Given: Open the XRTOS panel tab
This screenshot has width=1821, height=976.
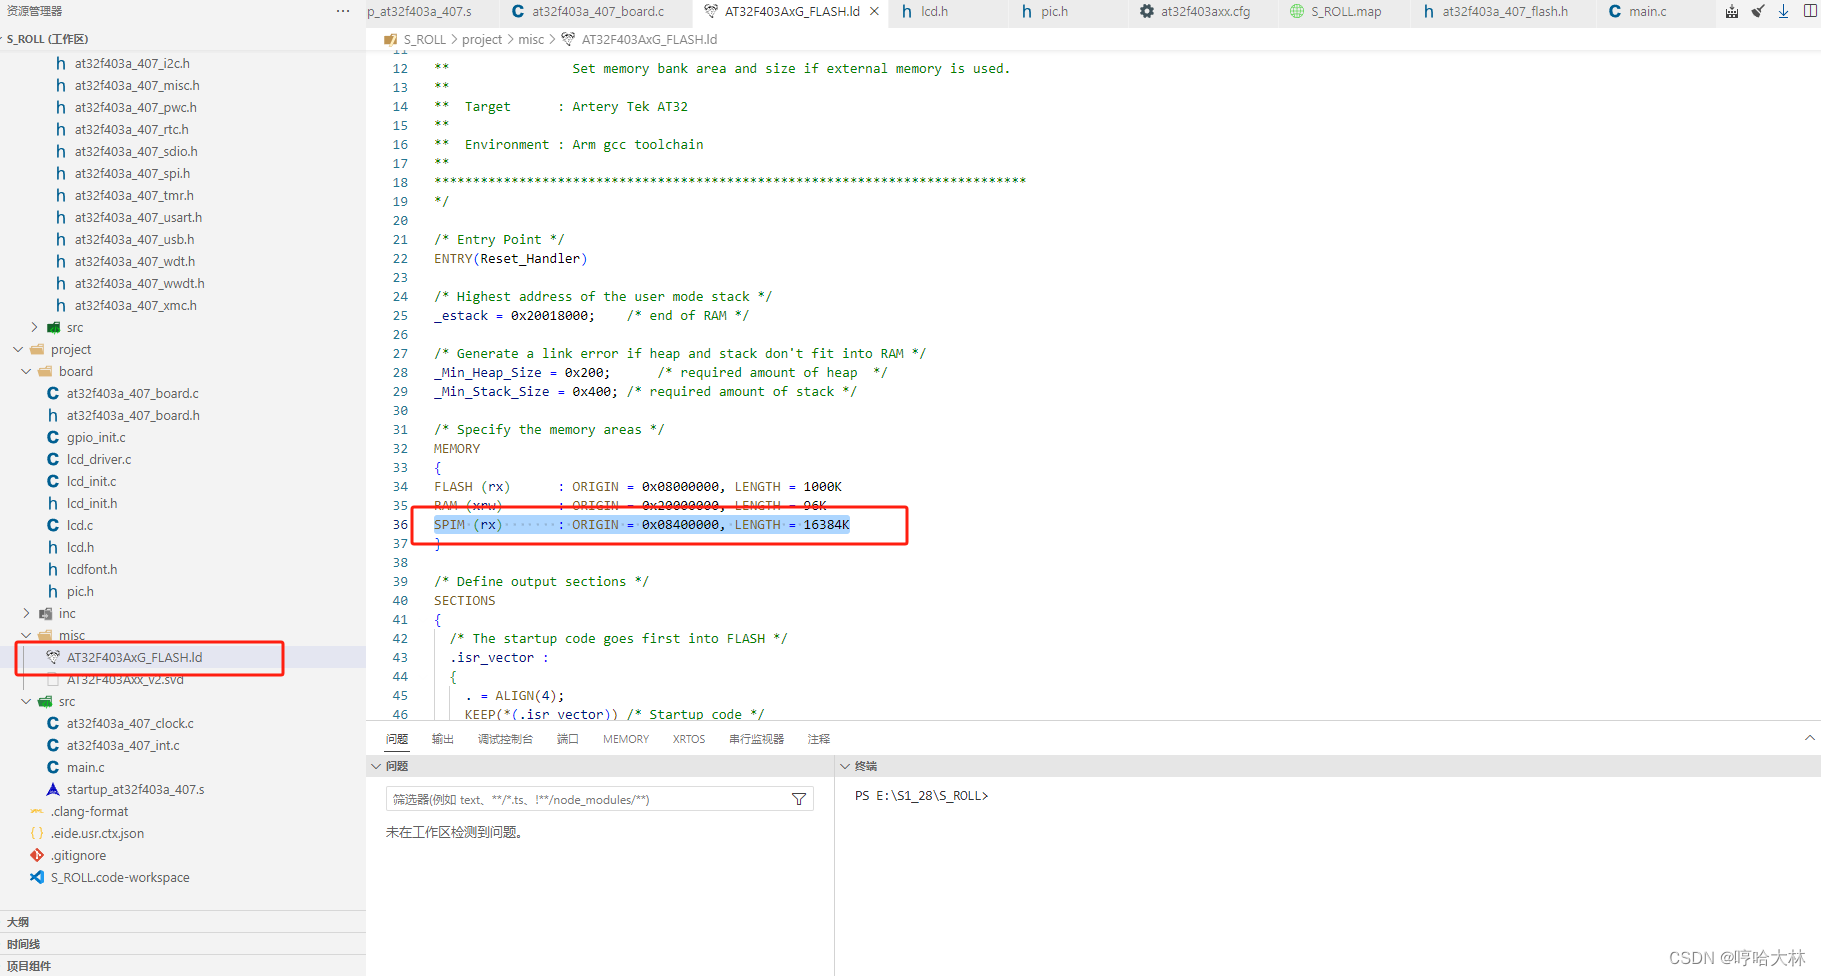Looking at the screenshot, I should coord(689,739).
